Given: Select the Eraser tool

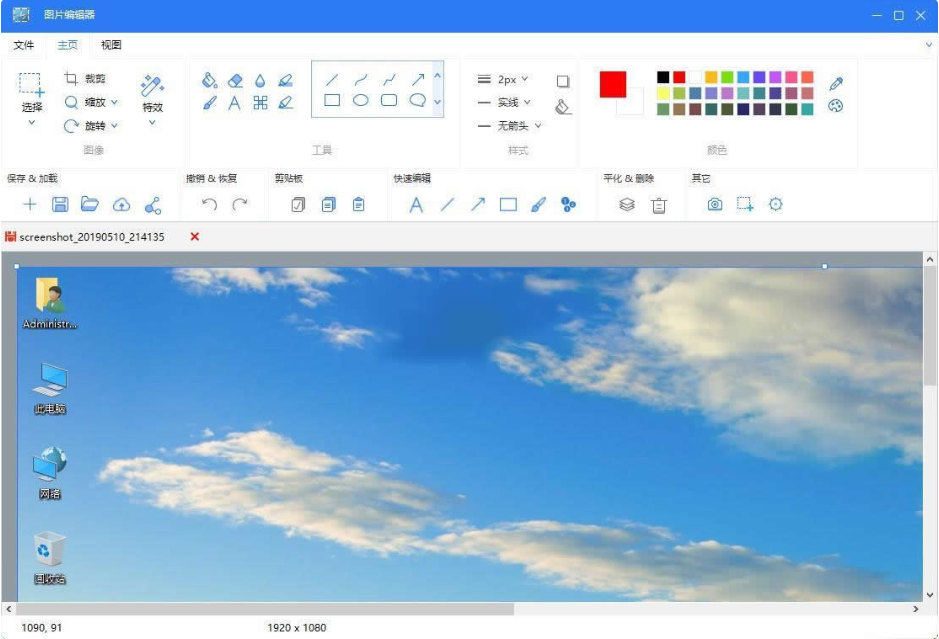Looking at the screenshot, I should click(x=236, y=80).
